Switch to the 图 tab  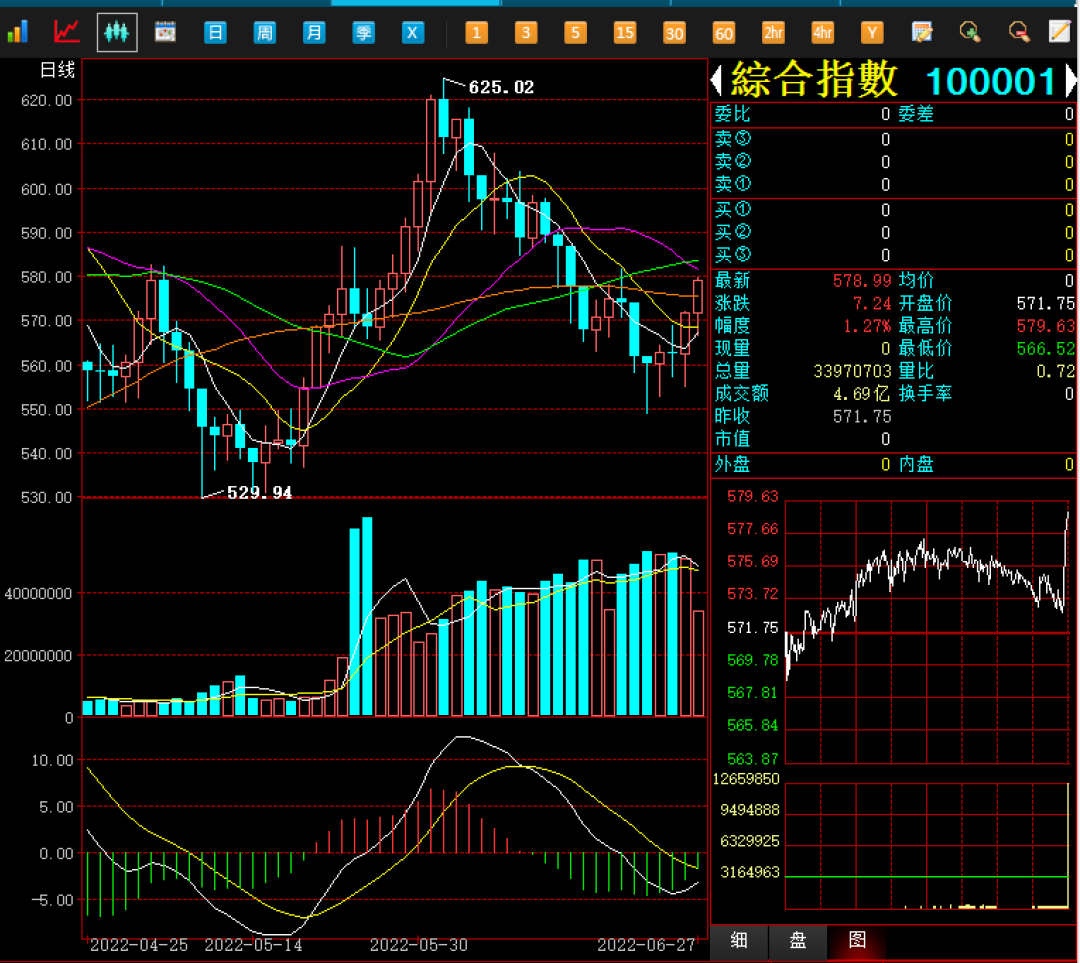857,940
